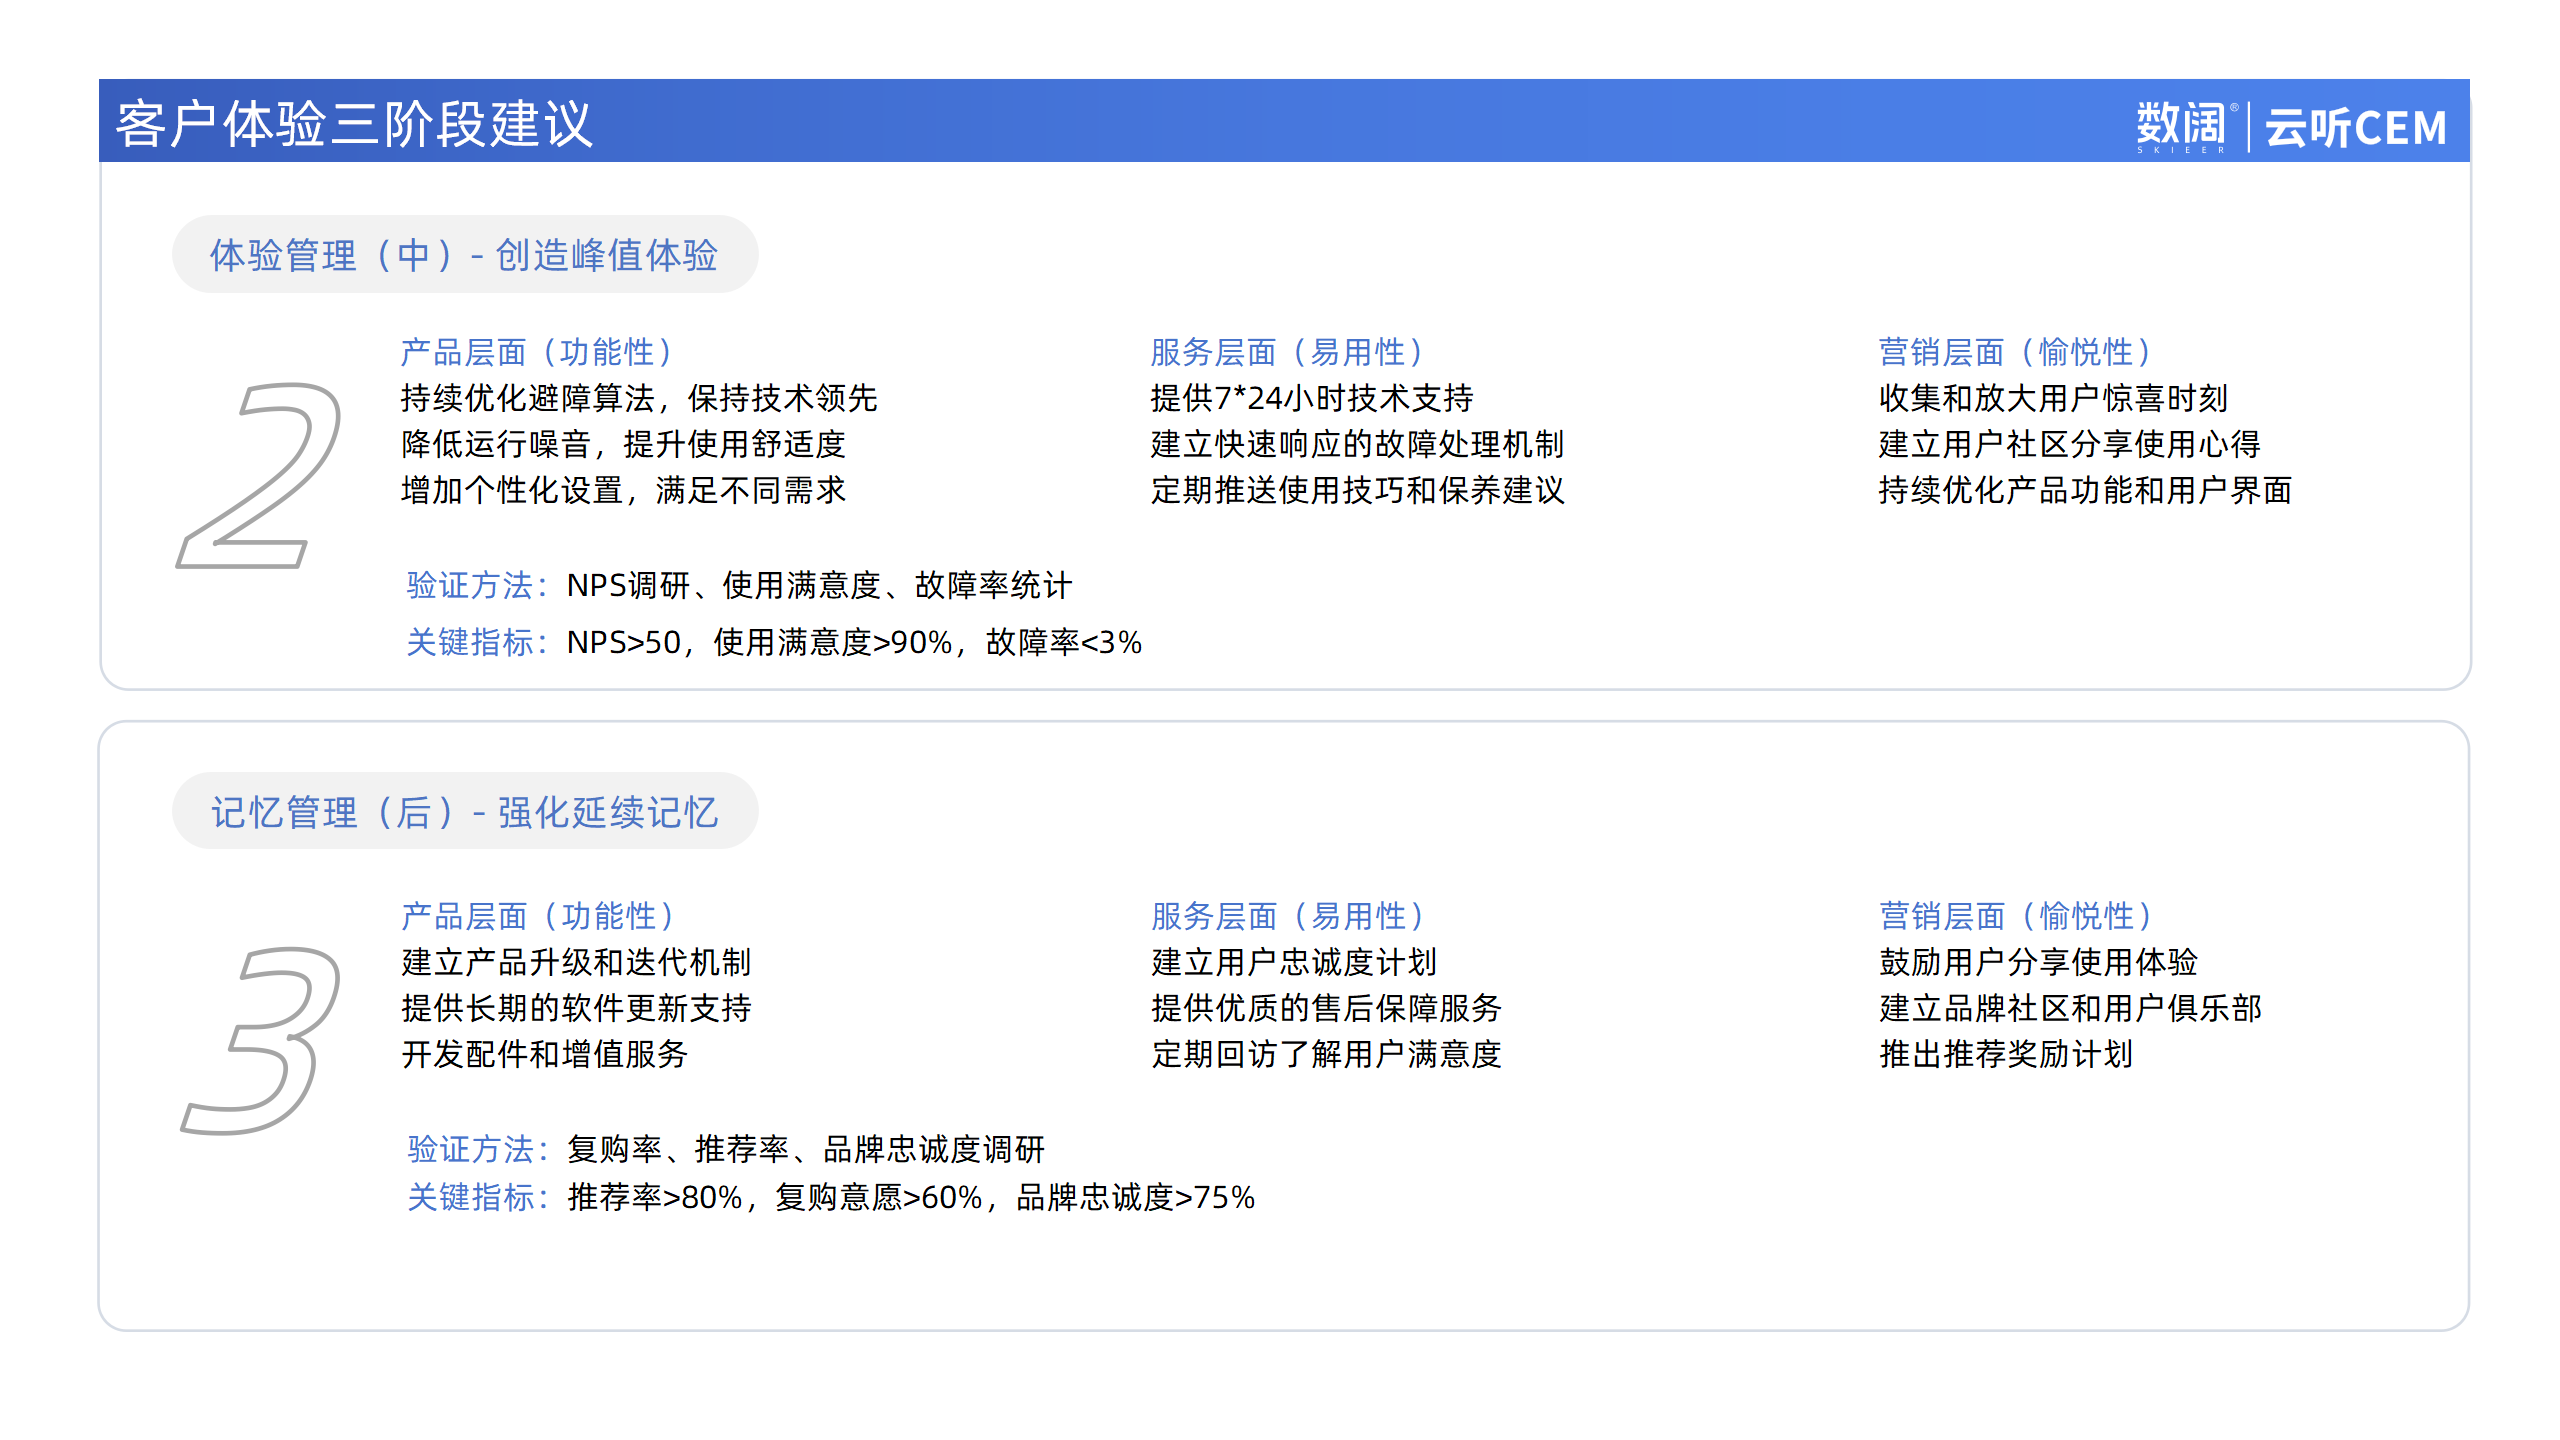Select the slide title 客户体验三阶段建议
The height and width of the screenshot is (1440, 2560).
pyautogui.click(x=355, y=124)
